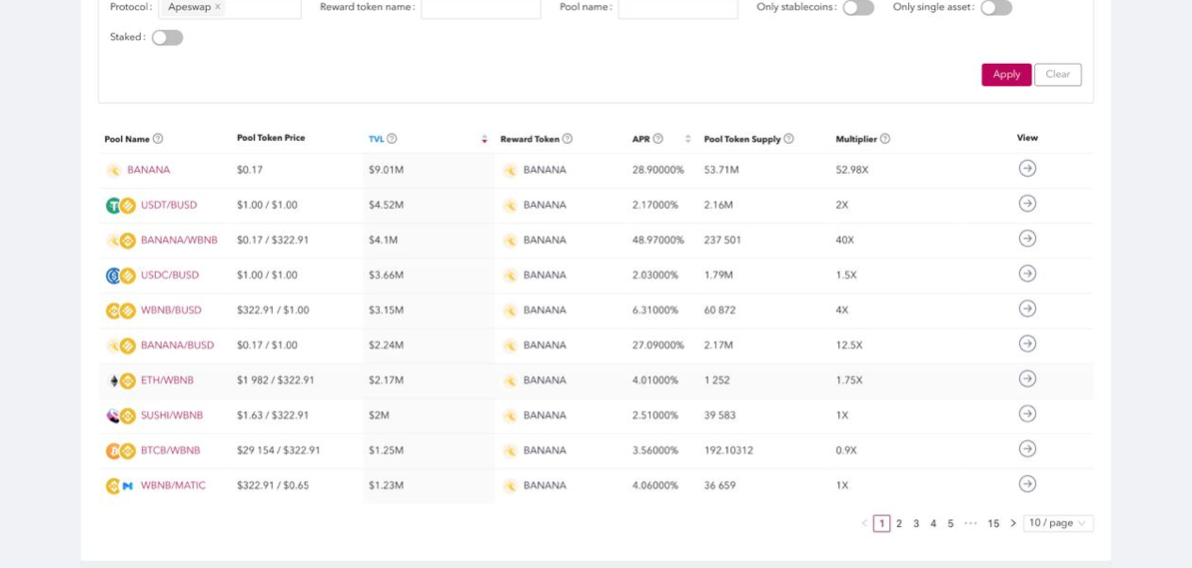Click help icon next to Pool Name
This screenshot has height=568, width=1192.
coord(158,139)
